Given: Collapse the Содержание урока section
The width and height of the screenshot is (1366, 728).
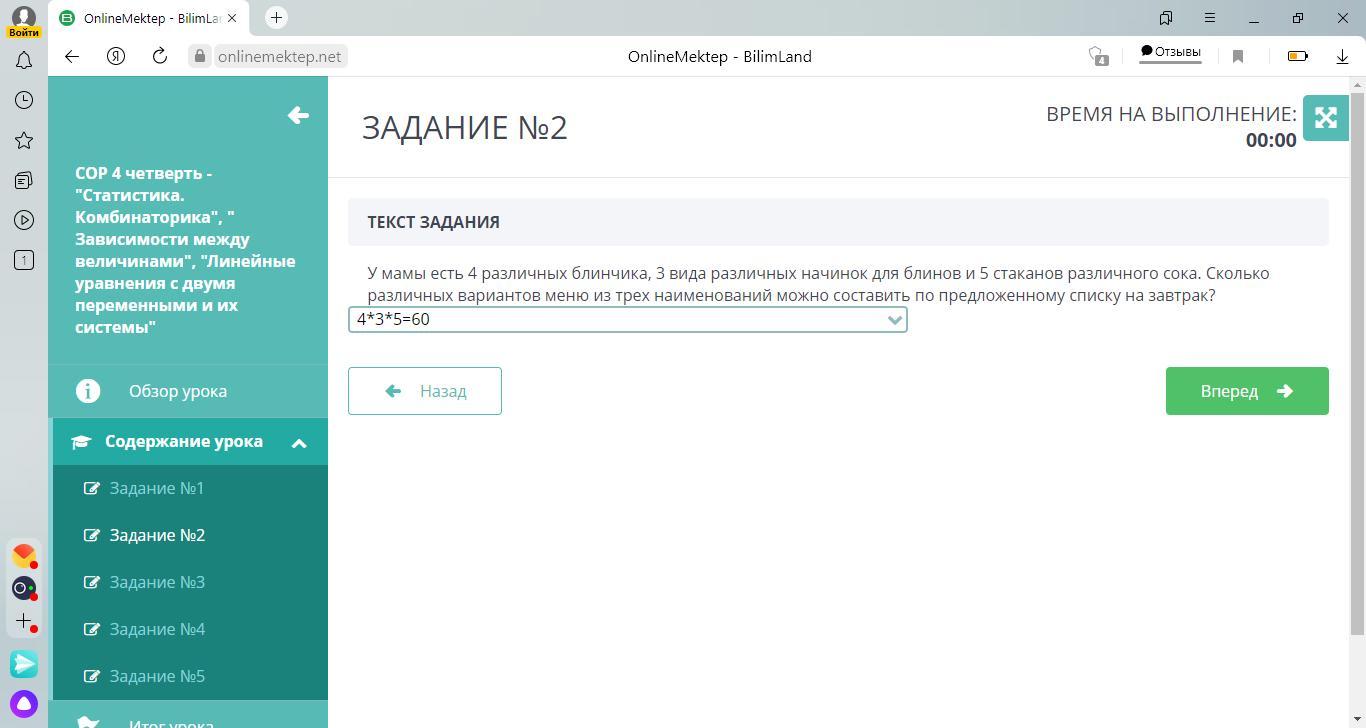Looking at the screenshot, I should click(x=298, y=443).
